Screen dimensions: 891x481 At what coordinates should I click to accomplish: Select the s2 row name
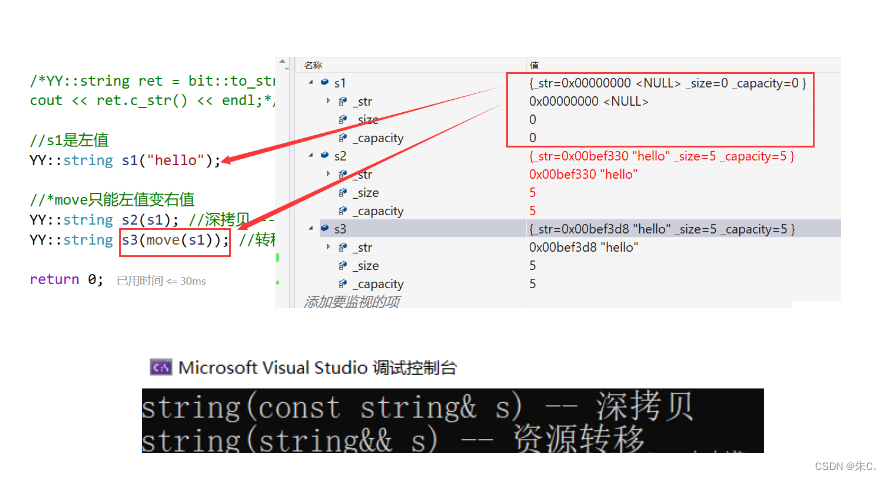[340, 156]
